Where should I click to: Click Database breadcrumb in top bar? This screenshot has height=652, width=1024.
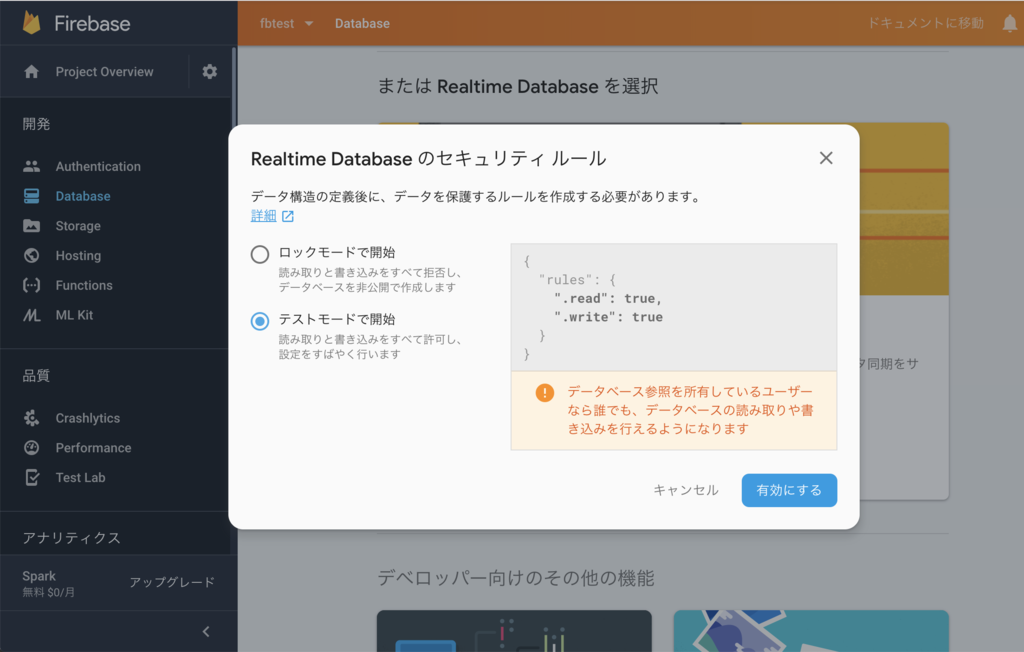tap(362, 24)
